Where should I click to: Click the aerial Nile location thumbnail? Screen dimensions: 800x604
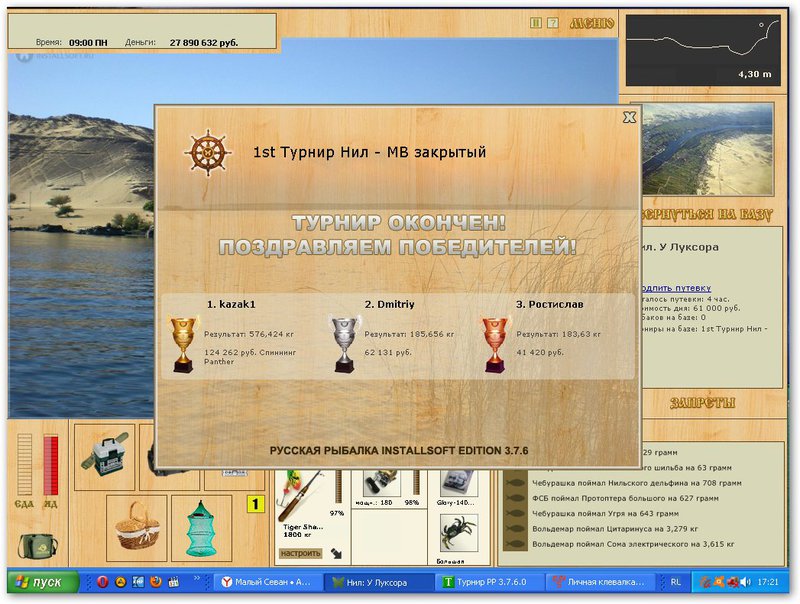pos(707,149)
